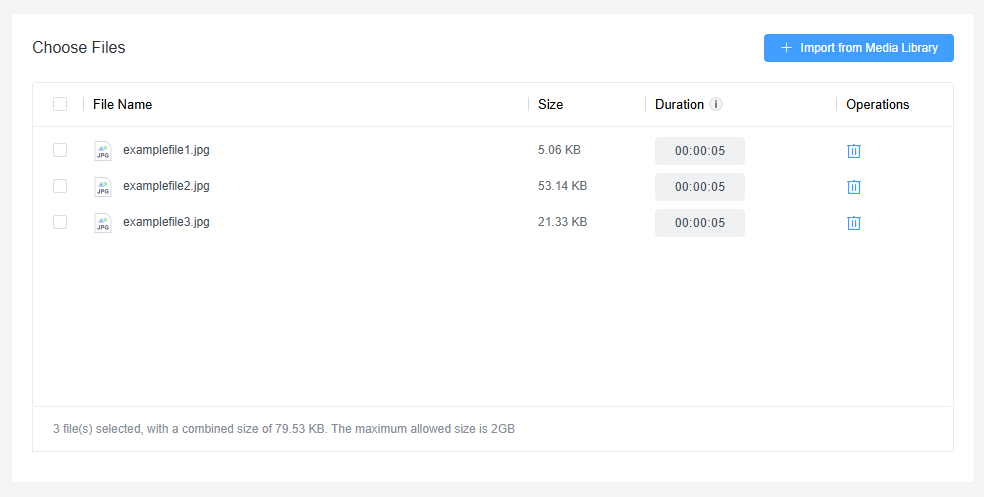Image resolution: width=984 pixels, height=497 pixels.
Task: Delete examplefile2.jpg using its trash icon
Action: (x=853, y=187)
